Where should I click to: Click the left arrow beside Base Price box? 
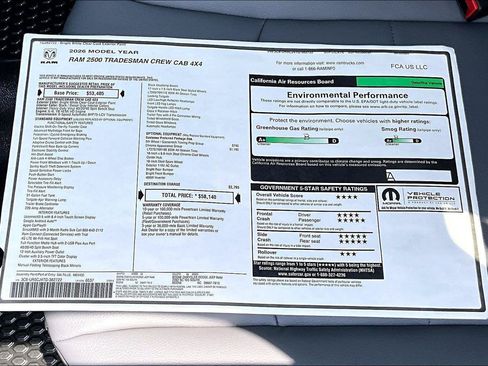point(41,93)
